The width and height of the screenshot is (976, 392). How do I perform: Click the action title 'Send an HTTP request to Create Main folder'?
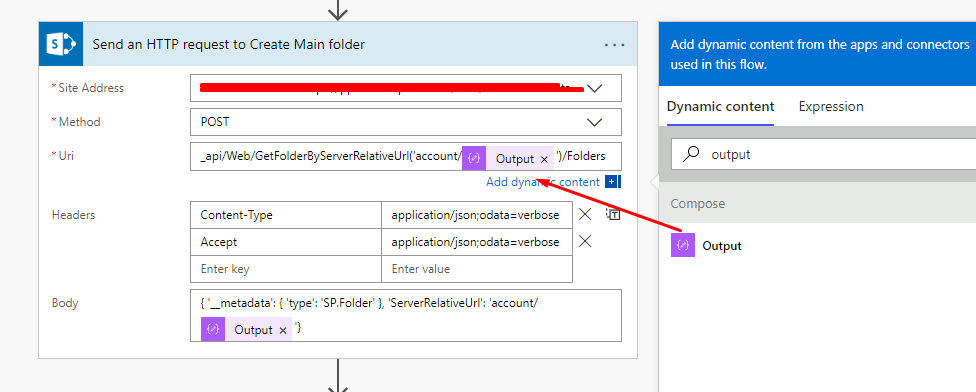pyautogui.click(x=228, y=44)
